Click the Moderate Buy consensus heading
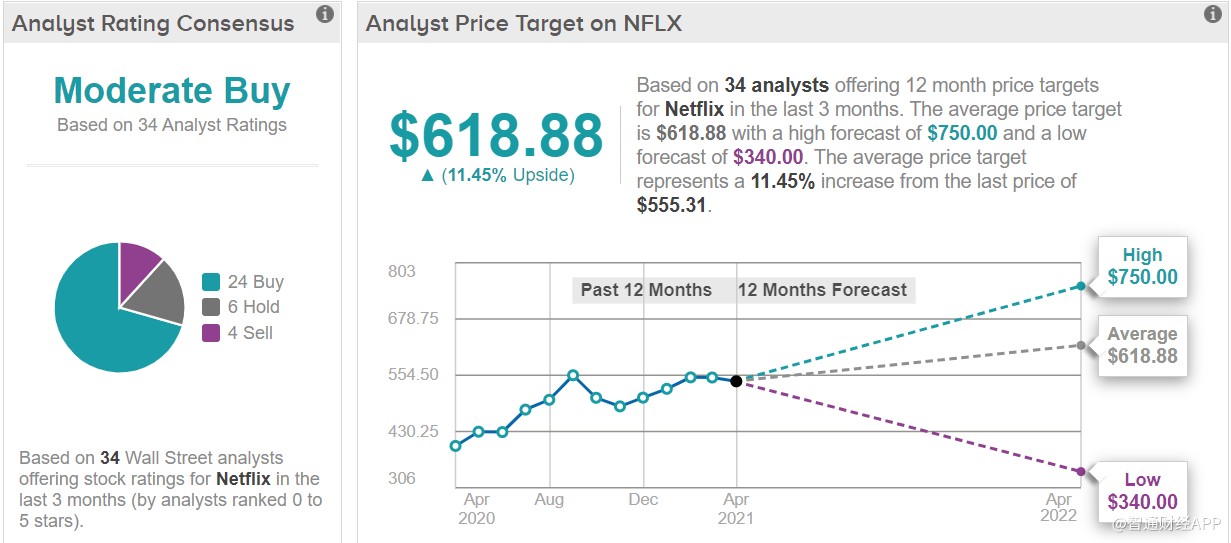Image resolution: width=1231 pixels, height=543 pixels. (172, 91)
